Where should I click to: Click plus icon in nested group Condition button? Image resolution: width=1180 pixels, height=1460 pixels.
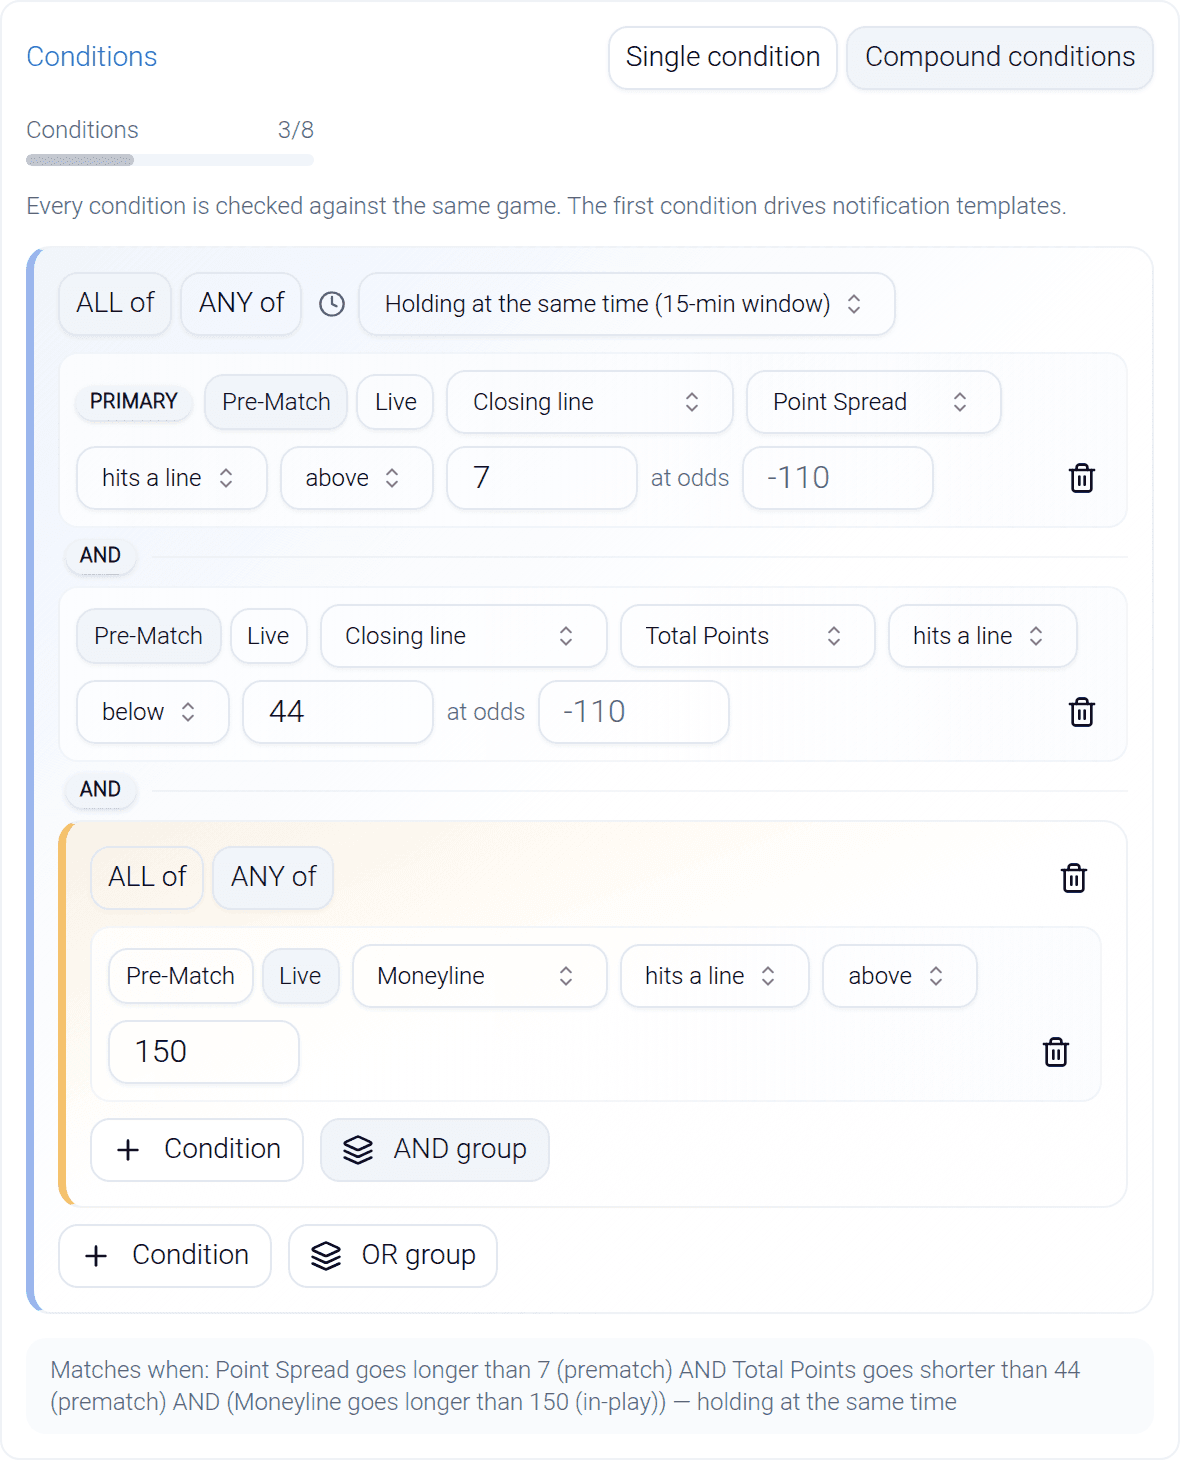tap(128, 1150)
